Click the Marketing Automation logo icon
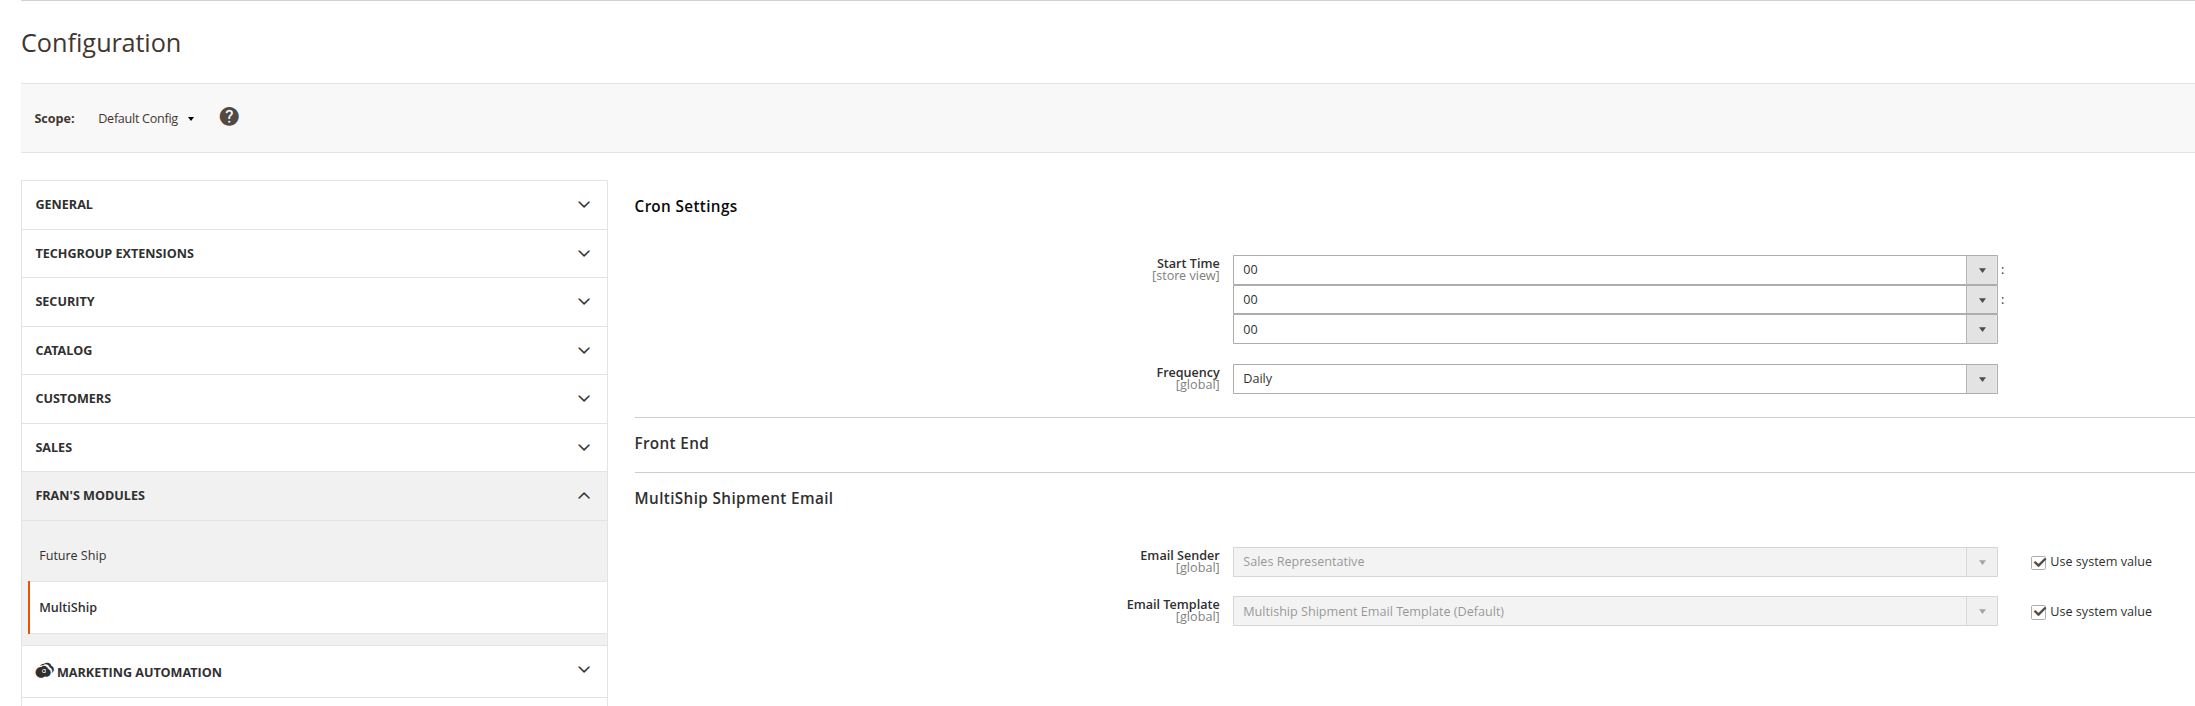 (x=44, y=671)
